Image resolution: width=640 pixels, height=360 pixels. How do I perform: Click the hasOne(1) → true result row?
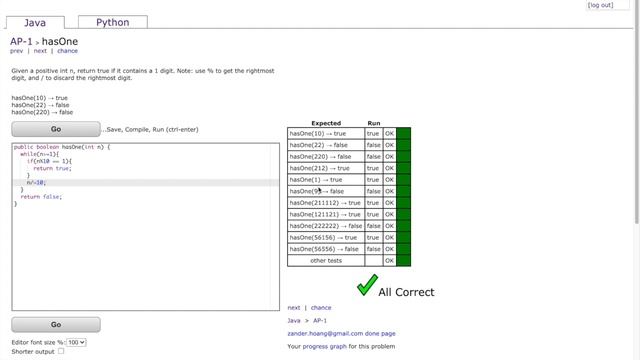tap(349, 180)
